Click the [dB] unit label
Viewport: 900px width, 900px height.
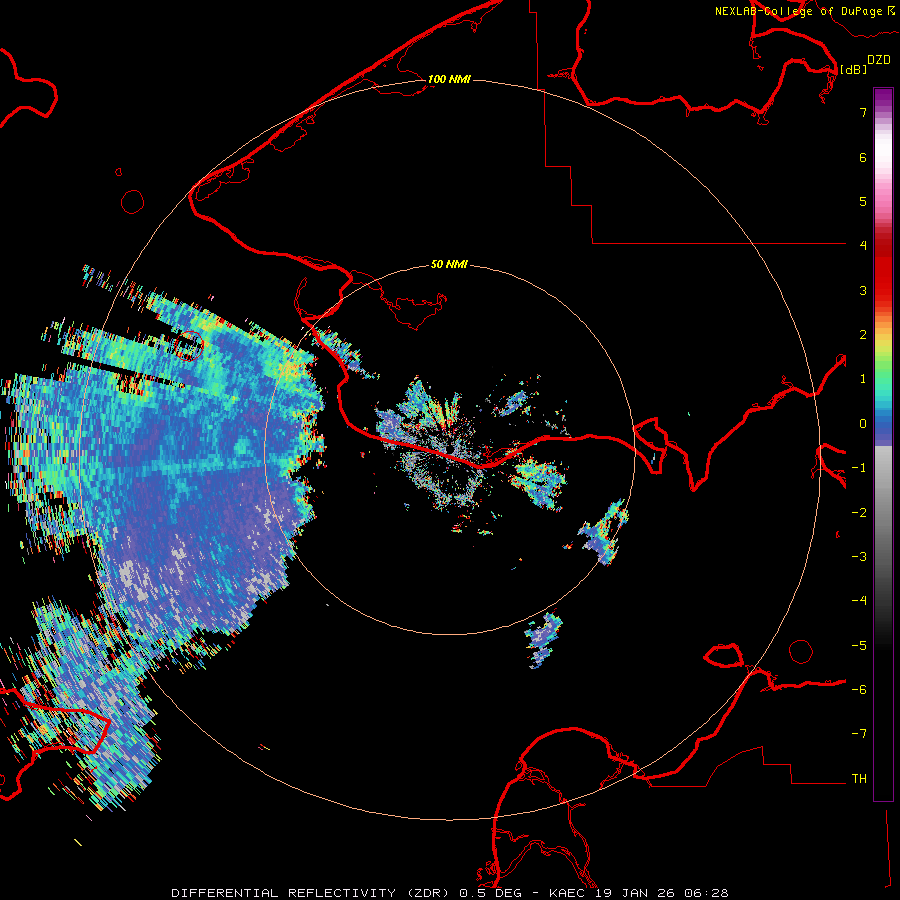pos(854,69)
